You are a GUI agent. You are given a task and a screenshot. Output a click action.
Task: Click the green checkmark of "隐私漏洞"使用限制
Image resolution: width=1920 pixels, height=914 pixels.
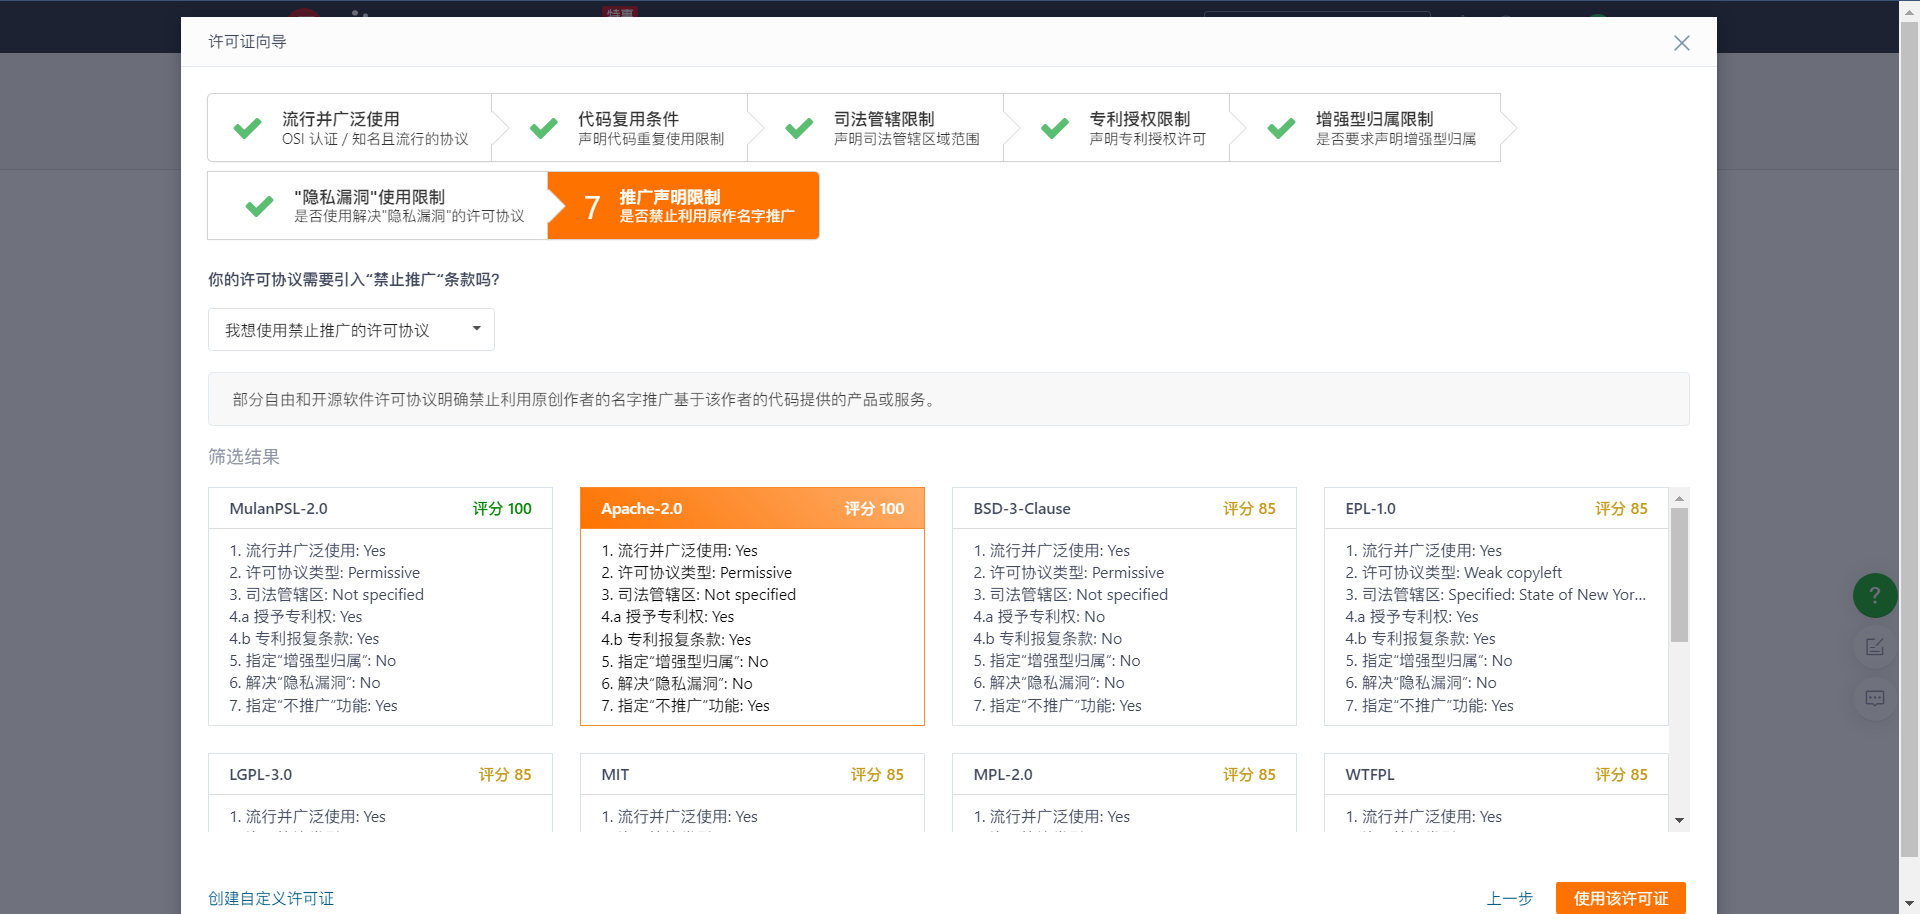point(259,206)
